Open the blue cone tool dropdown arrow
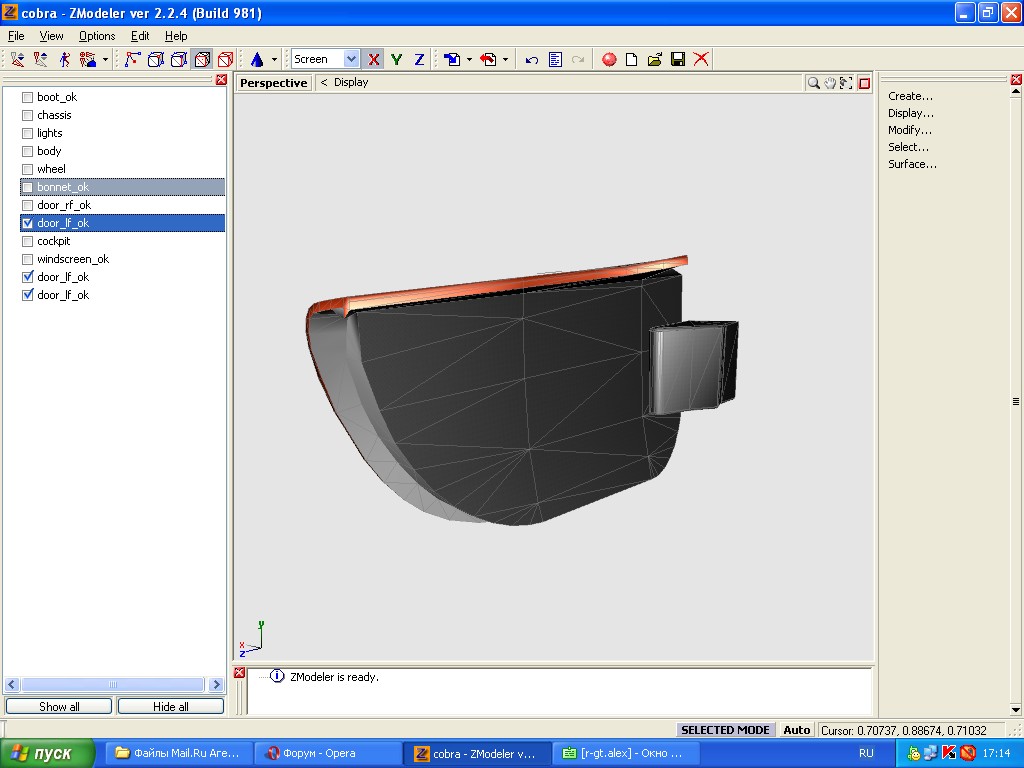This screenshot has width=1024, height=768. click(x=274, y=60)
